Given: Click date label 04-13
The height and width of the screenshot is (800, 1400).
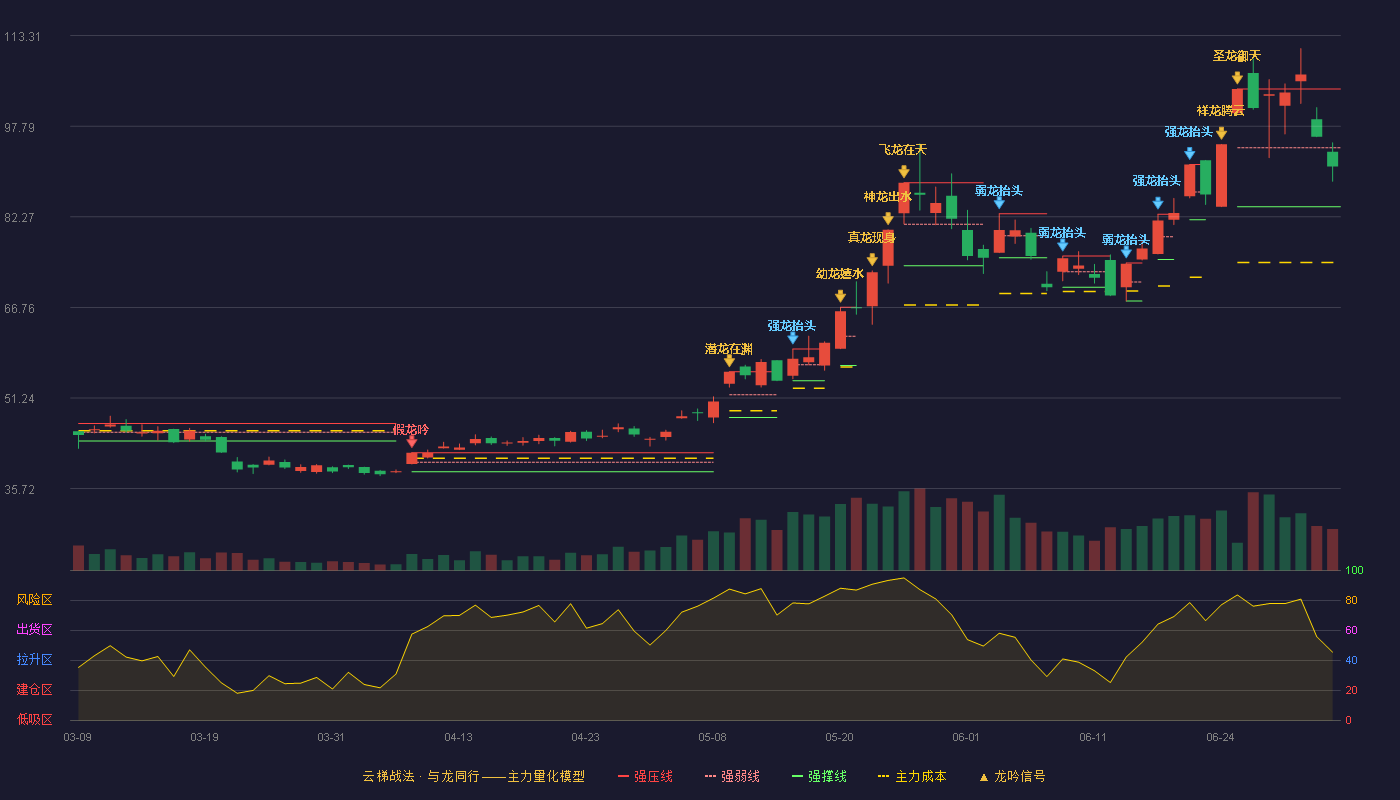Looking at the screenshot, I should [x=458, y=737].
